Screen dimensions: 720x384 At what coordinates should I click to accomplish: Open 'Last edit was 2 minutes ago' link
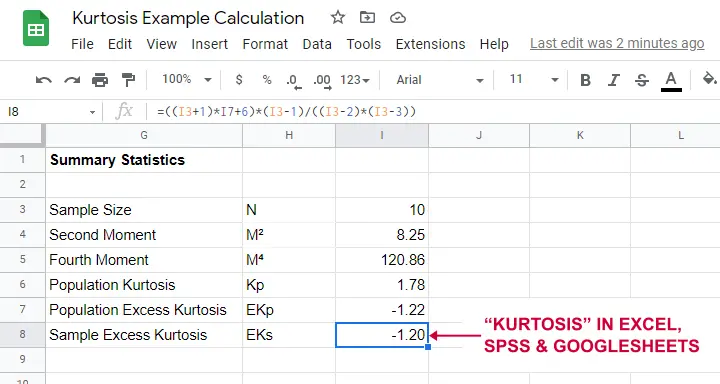(x=617, y=43)
